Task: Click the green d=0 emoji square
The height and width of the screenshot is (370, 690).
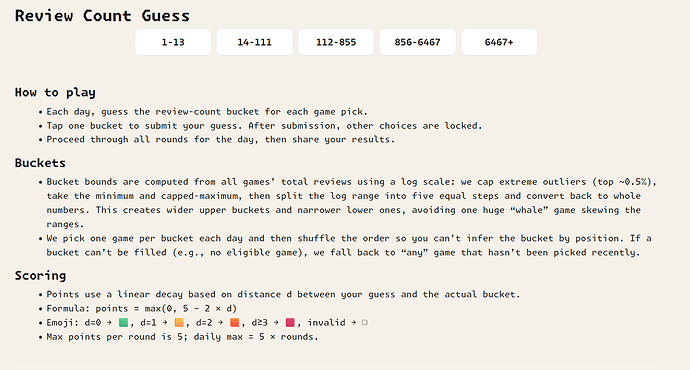Action: (x=124, y=323)
